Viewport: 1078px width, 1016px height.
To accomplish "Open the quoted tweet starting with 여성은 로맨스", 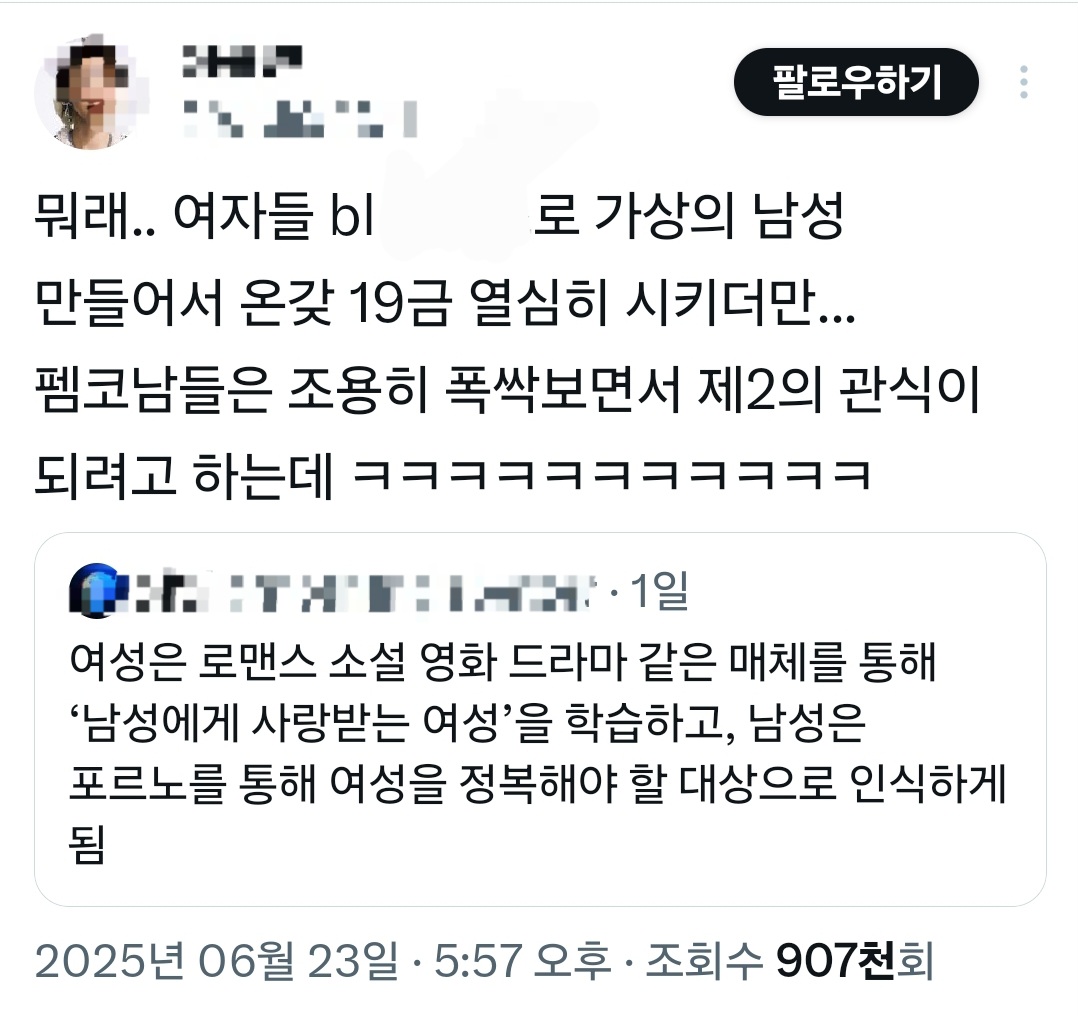I will [540, 719].
